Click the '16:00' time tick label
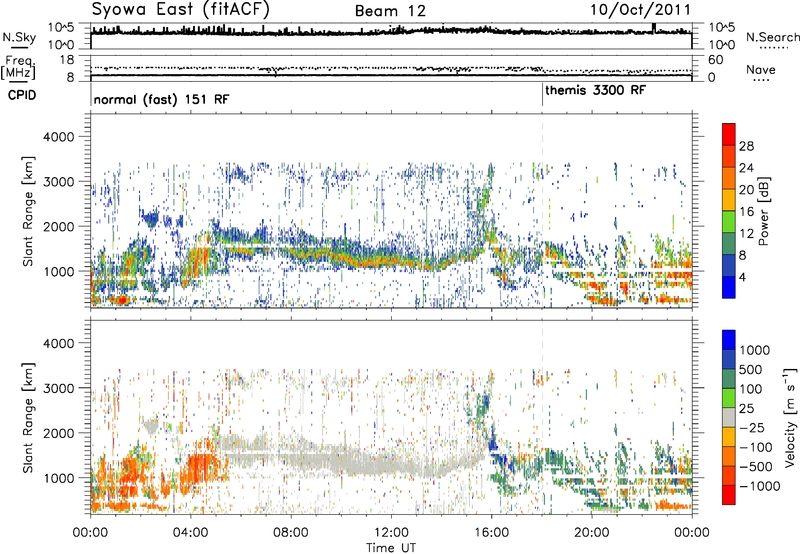The height and width of the screenshot is (554, 800). (x=491, y=533)
